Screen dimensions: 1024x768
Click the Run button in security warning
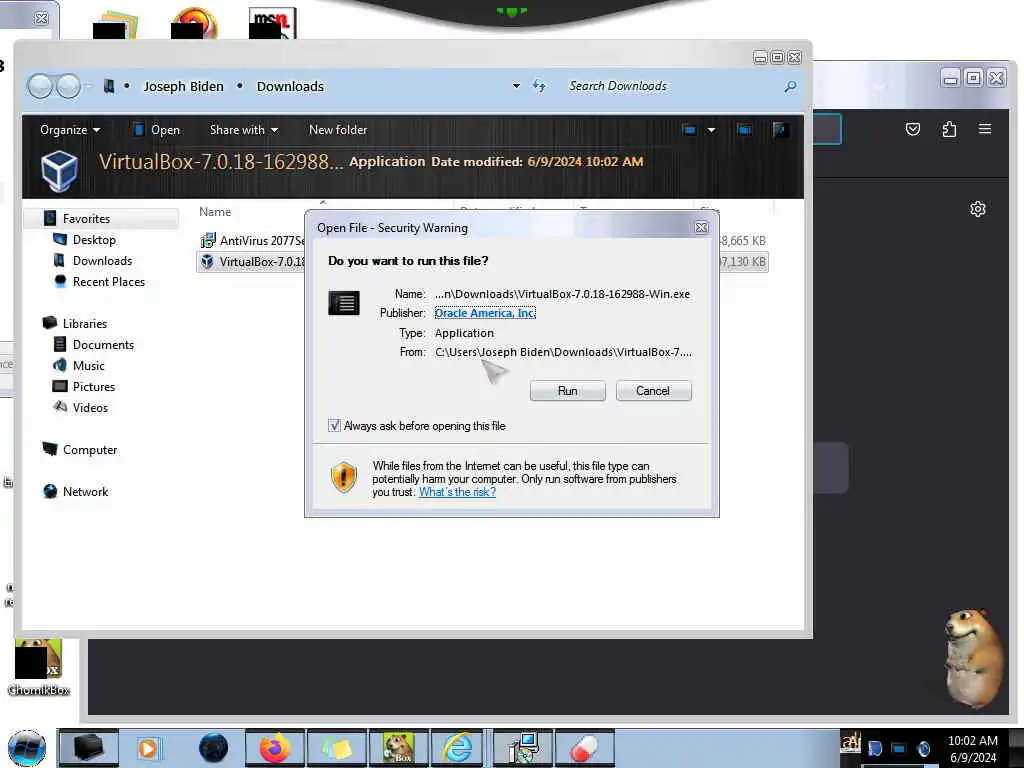(x=567, y=391)
